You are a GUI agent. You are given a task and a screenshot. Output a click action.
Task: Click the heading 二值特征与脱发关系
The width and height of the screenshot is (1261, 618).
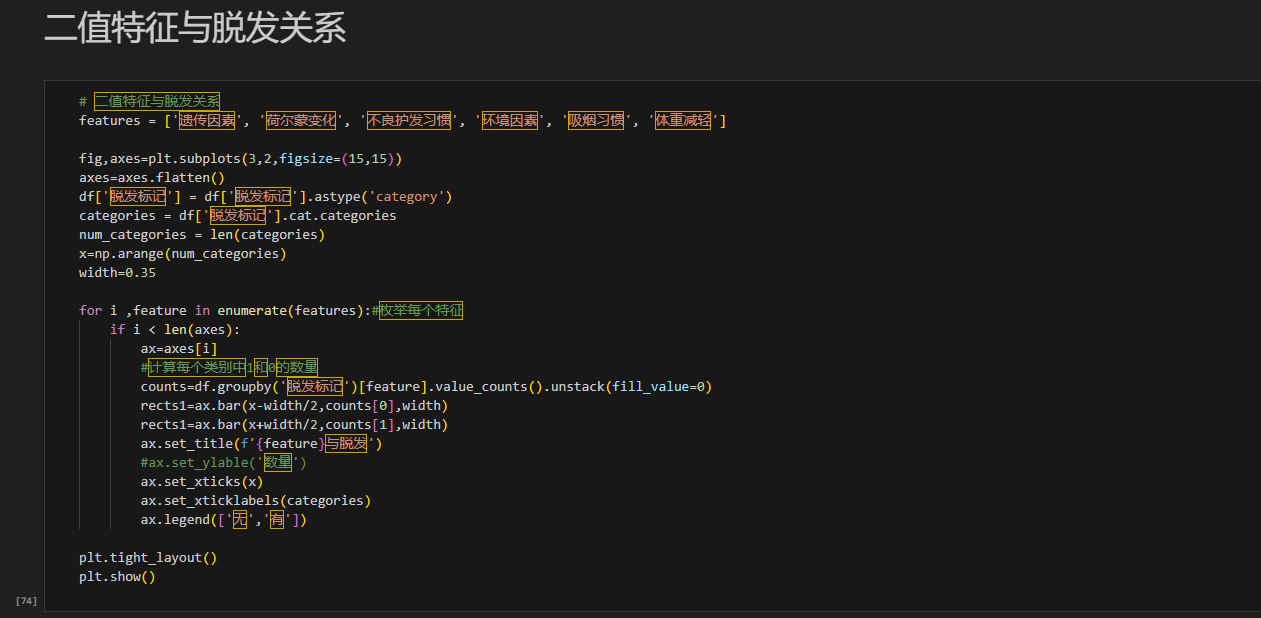pyautogui.click(x=195, y=28)
